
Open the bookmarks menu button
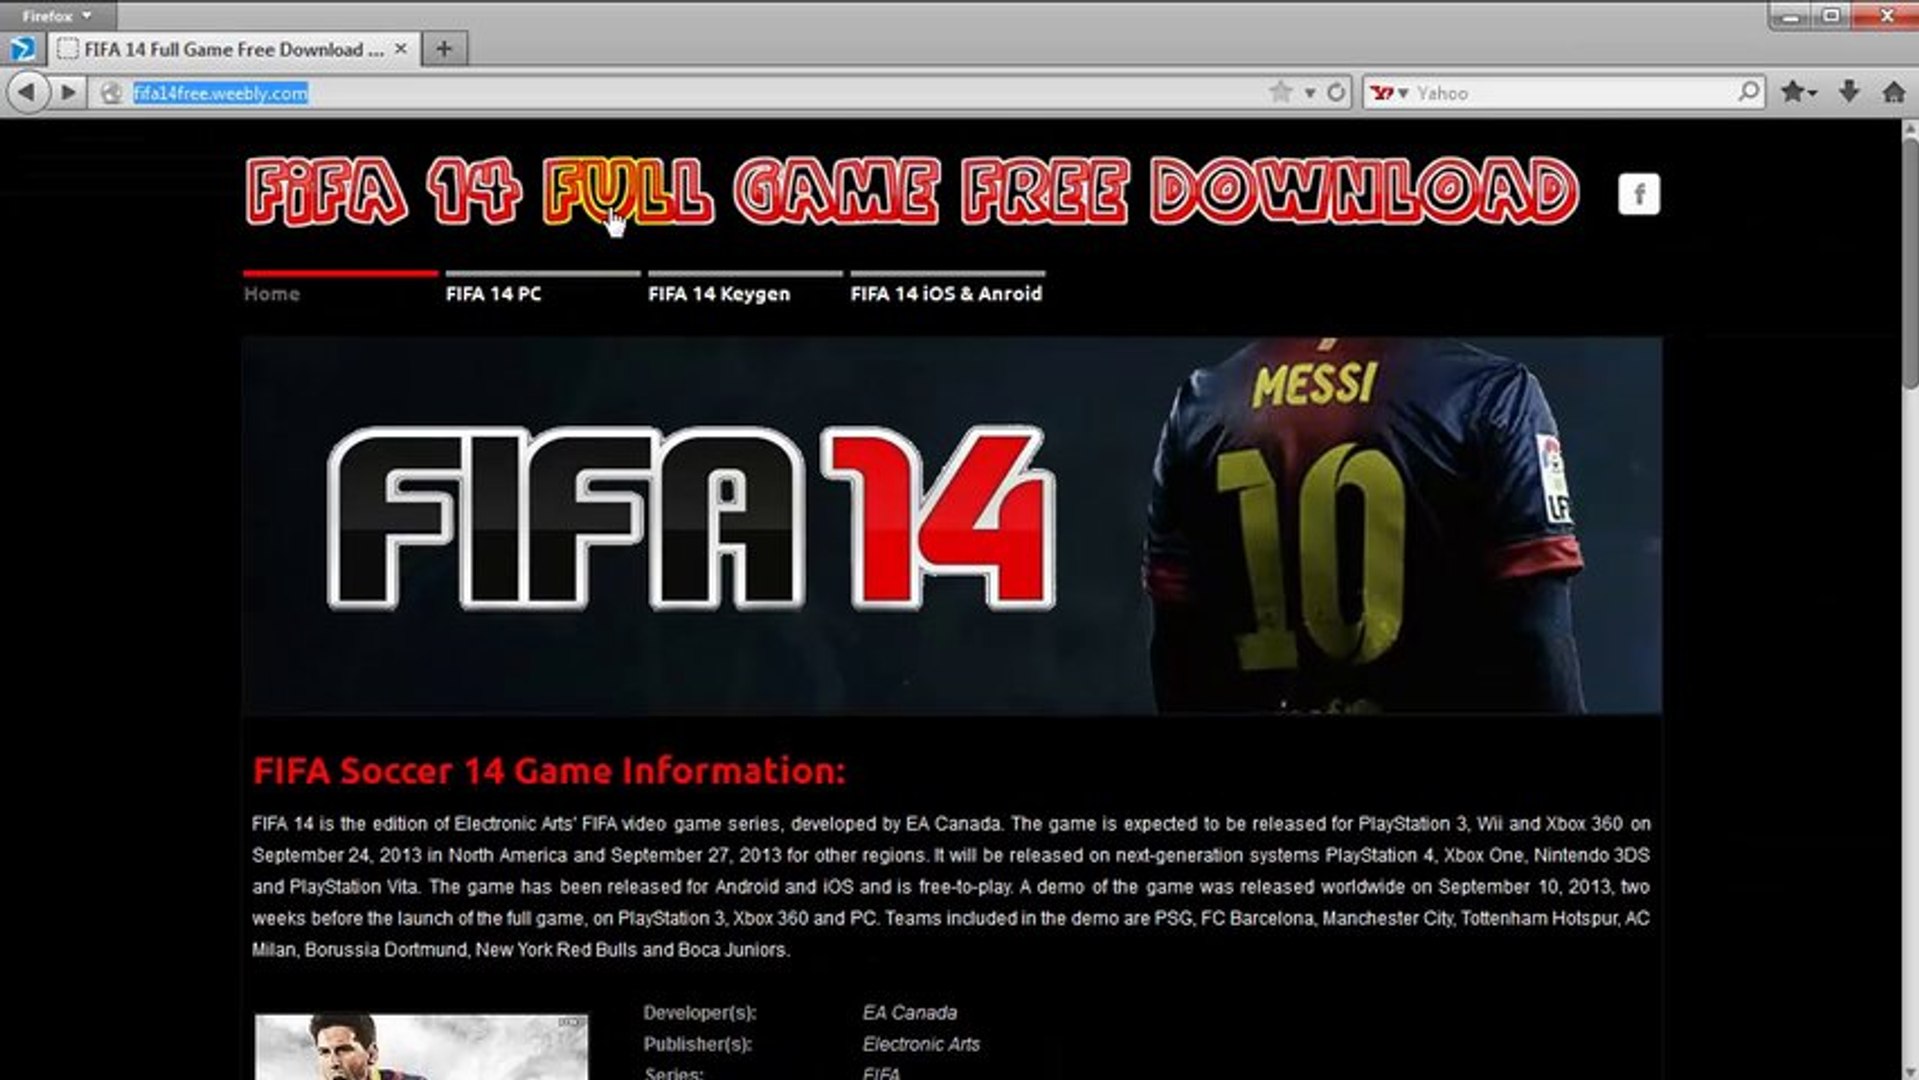point(1798,92)
